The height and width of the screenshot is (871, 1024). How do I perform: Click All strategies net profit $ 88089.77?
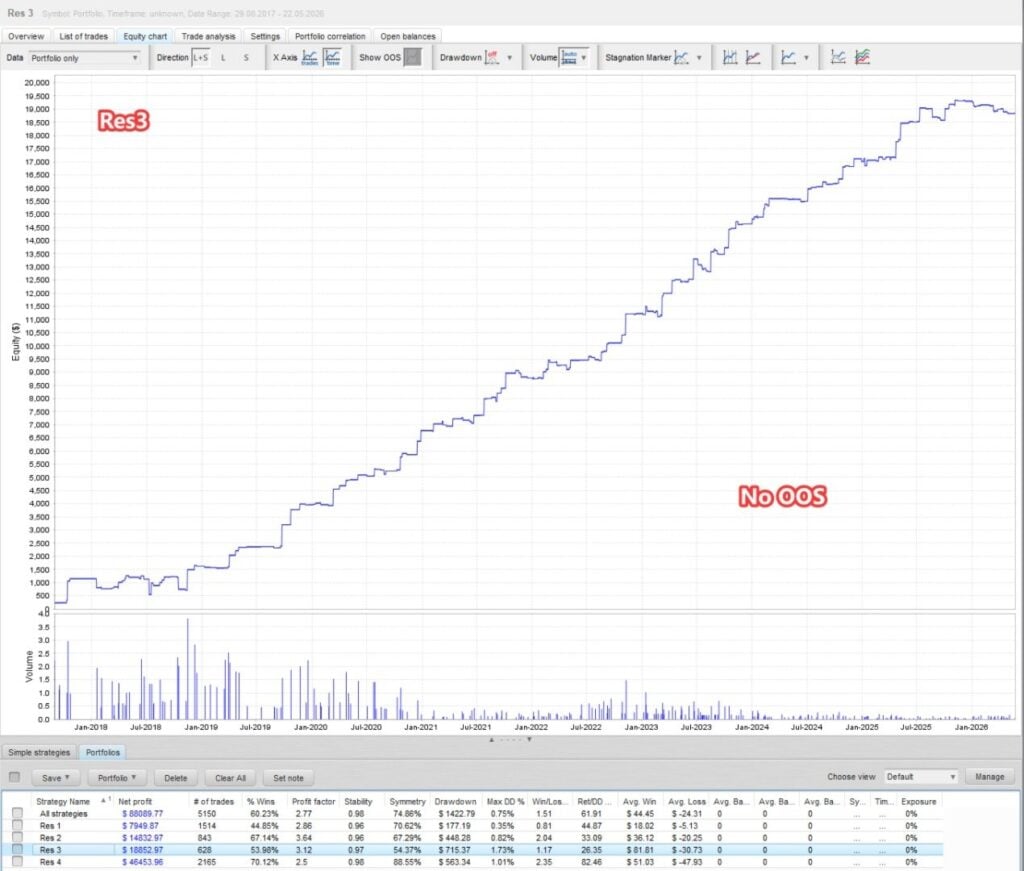click(x=142, y=814)
